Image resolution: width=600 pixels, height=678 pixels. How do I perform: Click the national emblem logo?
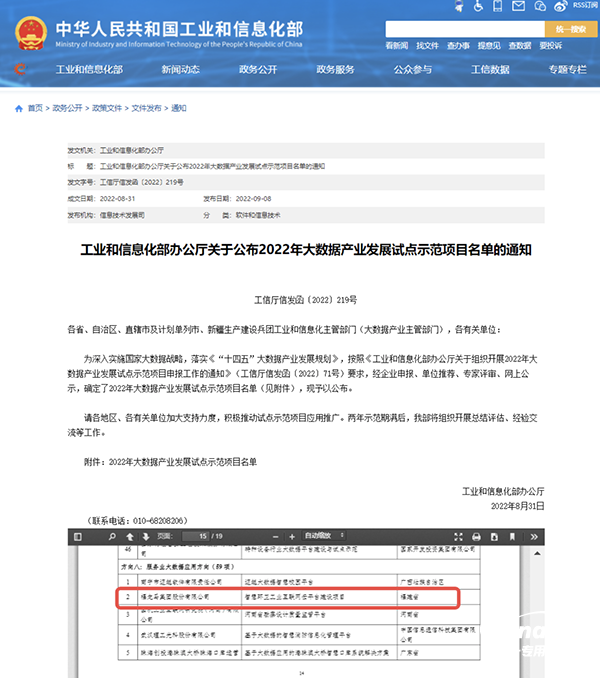pos(31,33)
